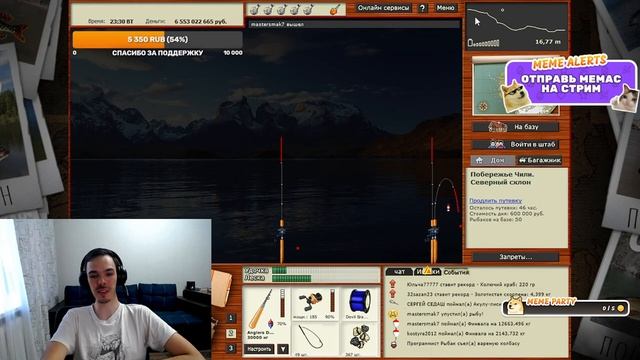The height and width of the screenshot is (360, 640).
Task: Click Войти в штаб button
Action: coord(516,144)
